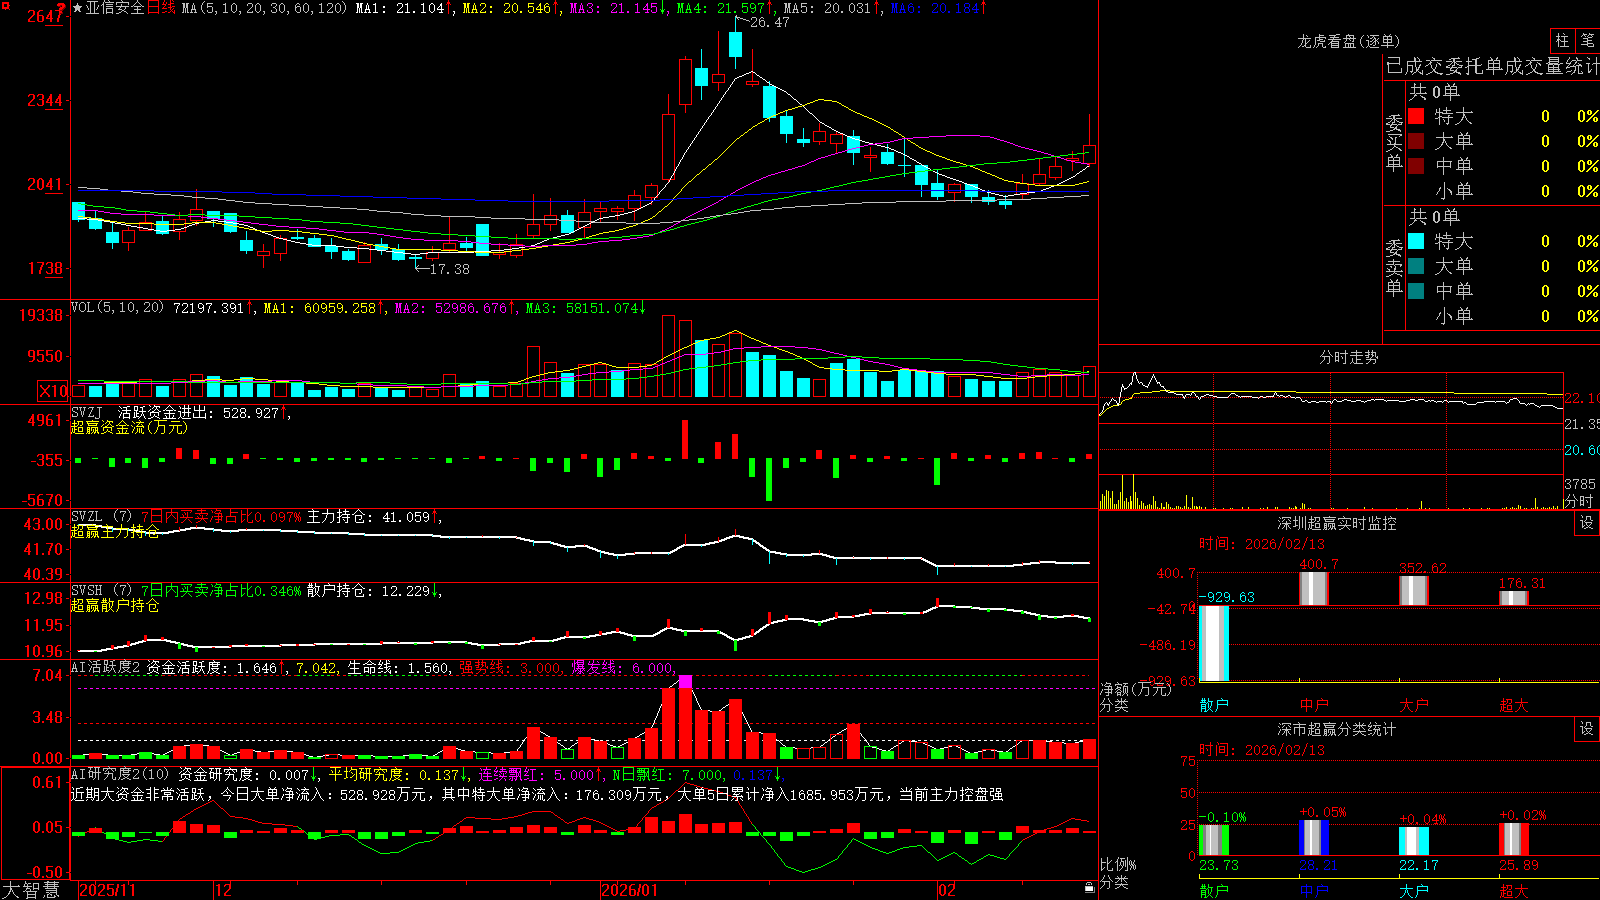Click the 强势线: 3.000 label

[x=510, y=668]
